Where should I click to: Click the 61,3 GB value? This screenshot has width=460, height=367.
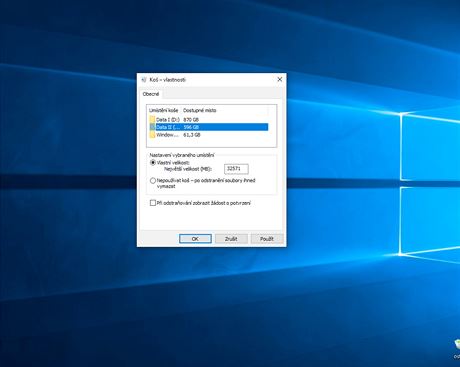tap(192, 135)
